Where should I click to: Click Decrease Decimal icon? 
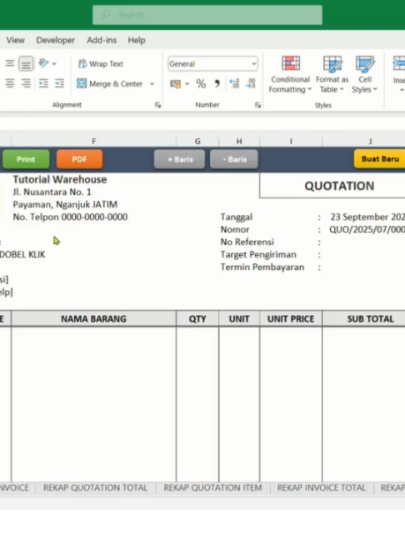[x=251, y=84]
